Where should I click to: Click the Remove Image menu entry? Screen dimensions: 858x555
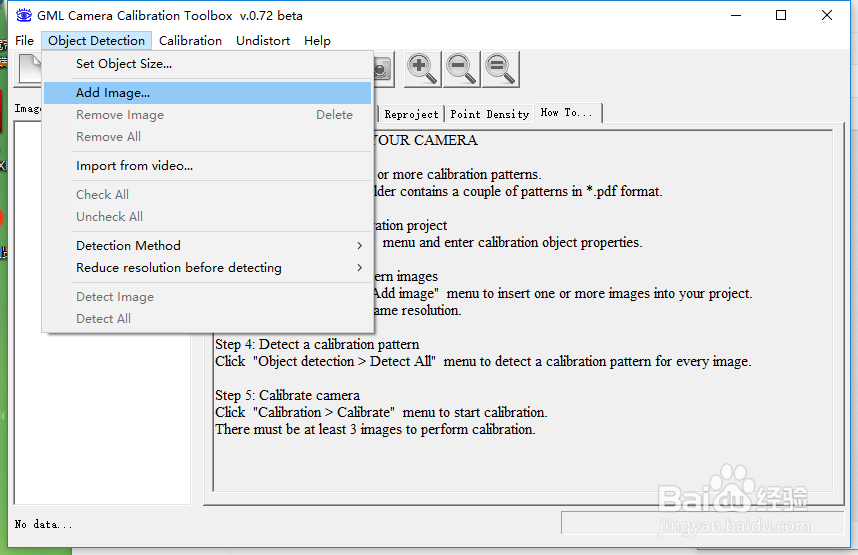[207, 115]
